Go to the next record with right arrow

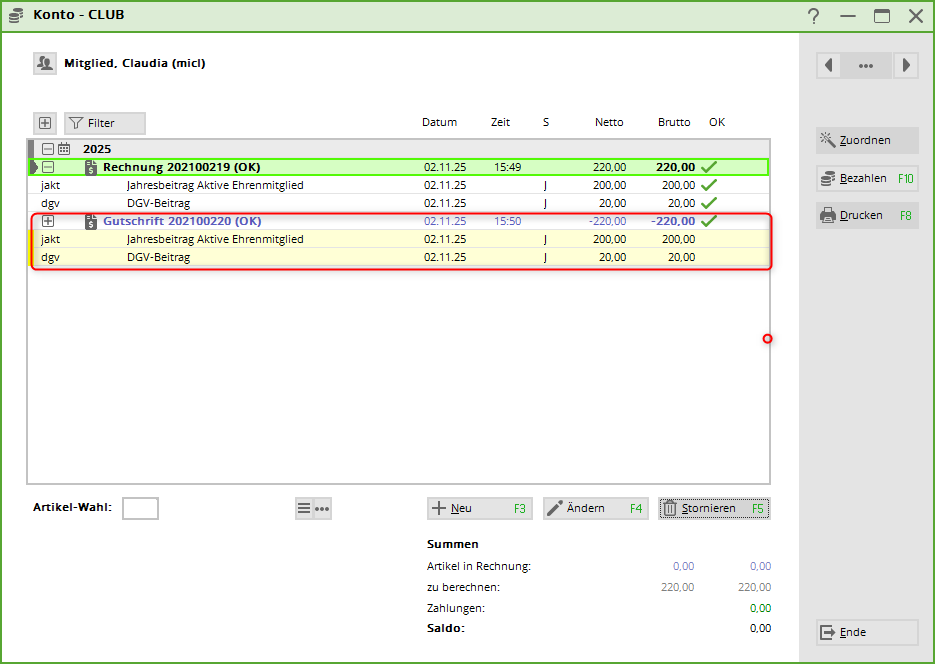[x=905, y=65]
